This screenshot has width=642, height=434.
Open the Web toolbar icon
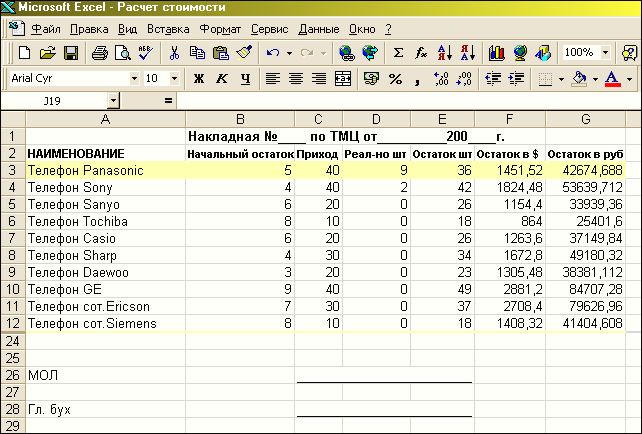[370, 53]
